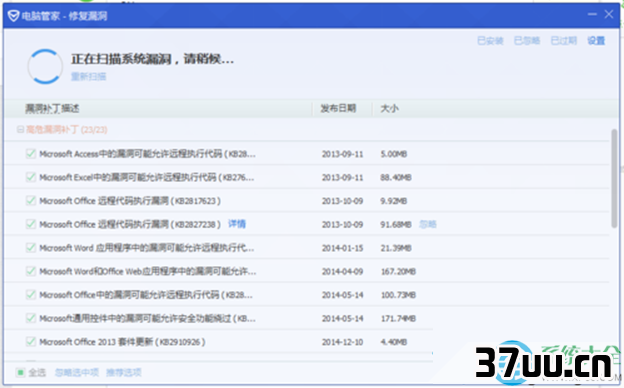This screenshot has height=388, width=624.
Task: Click the 电脑管家 shield logo icon
Action: point(14,16)
